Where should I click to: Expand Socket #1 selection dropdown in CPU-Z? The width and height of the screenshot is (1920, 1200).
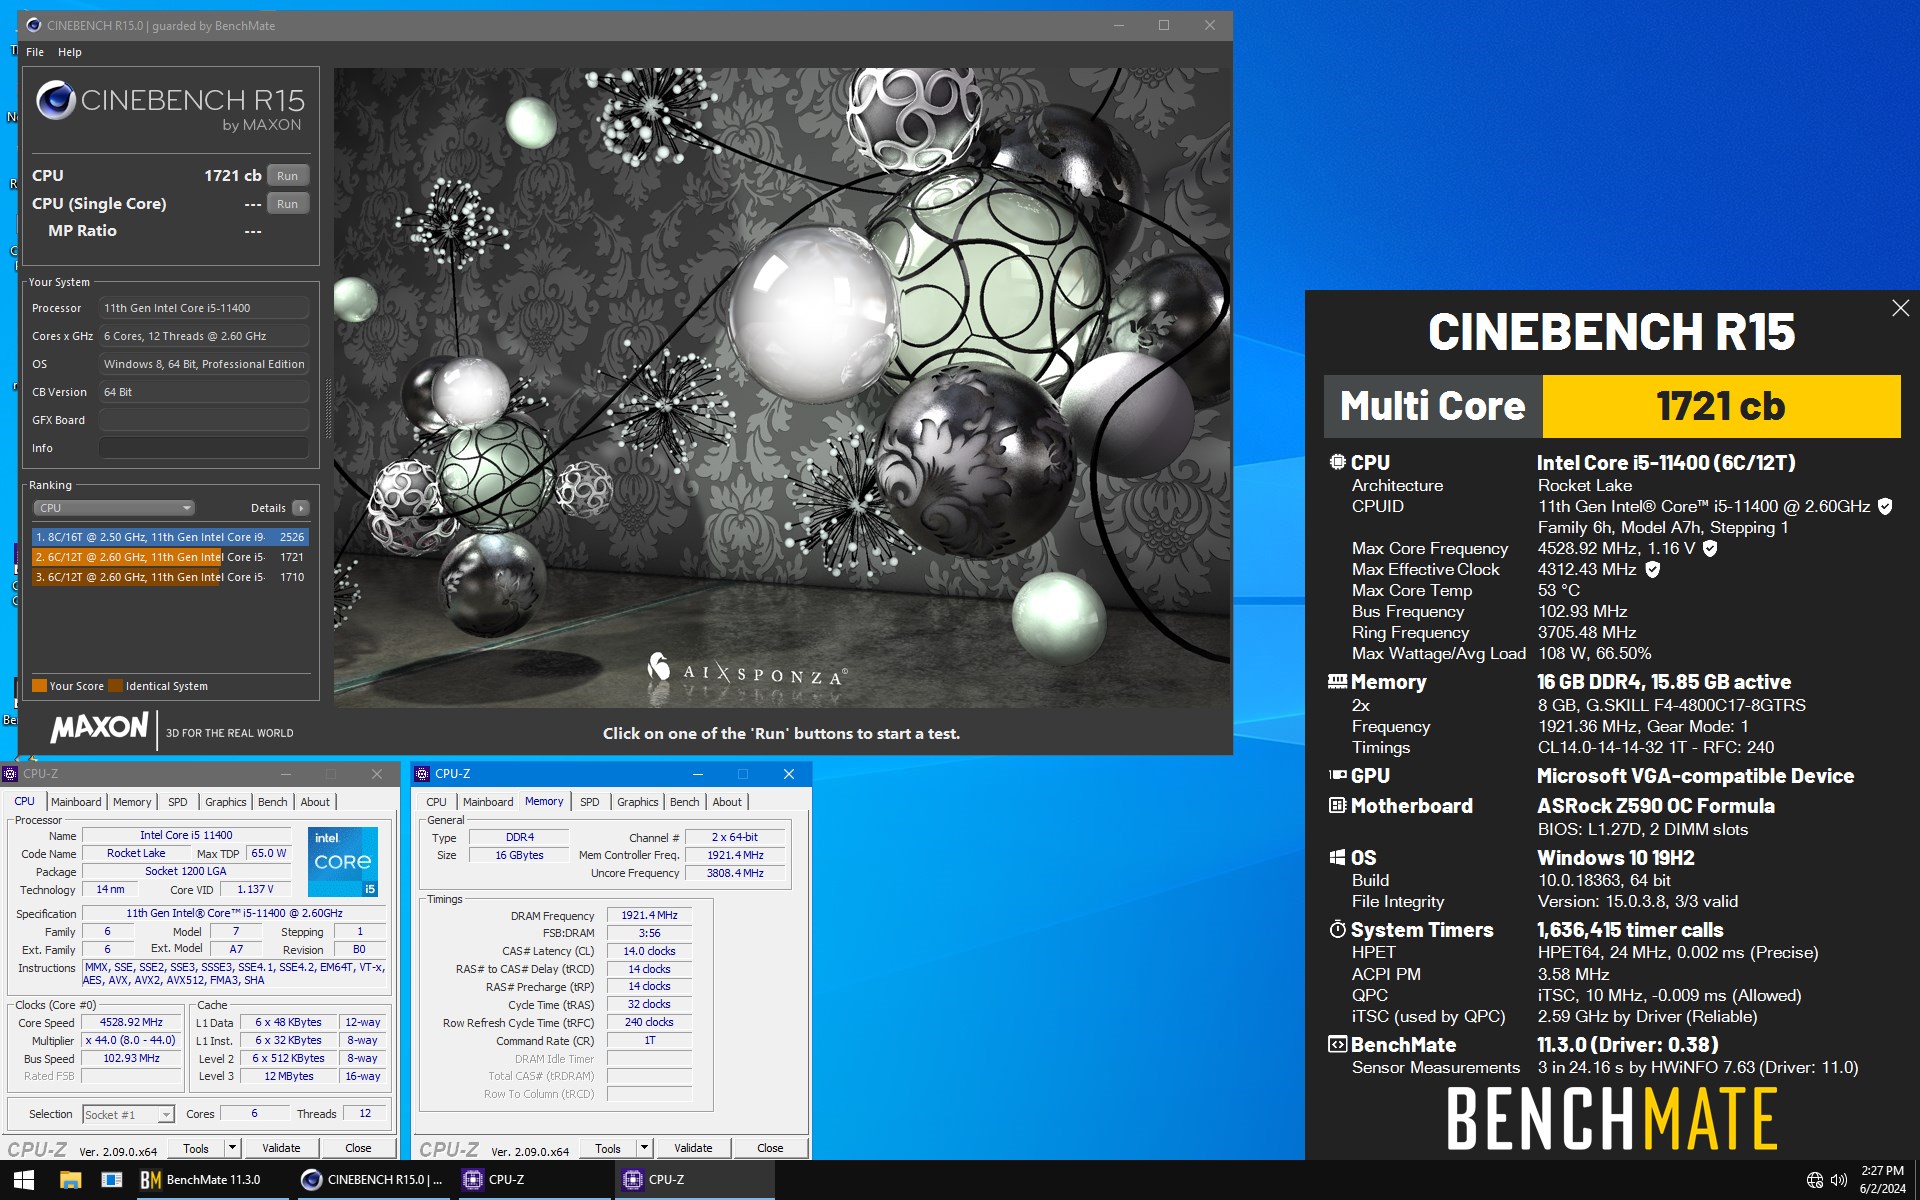[x=128, y=1114]
